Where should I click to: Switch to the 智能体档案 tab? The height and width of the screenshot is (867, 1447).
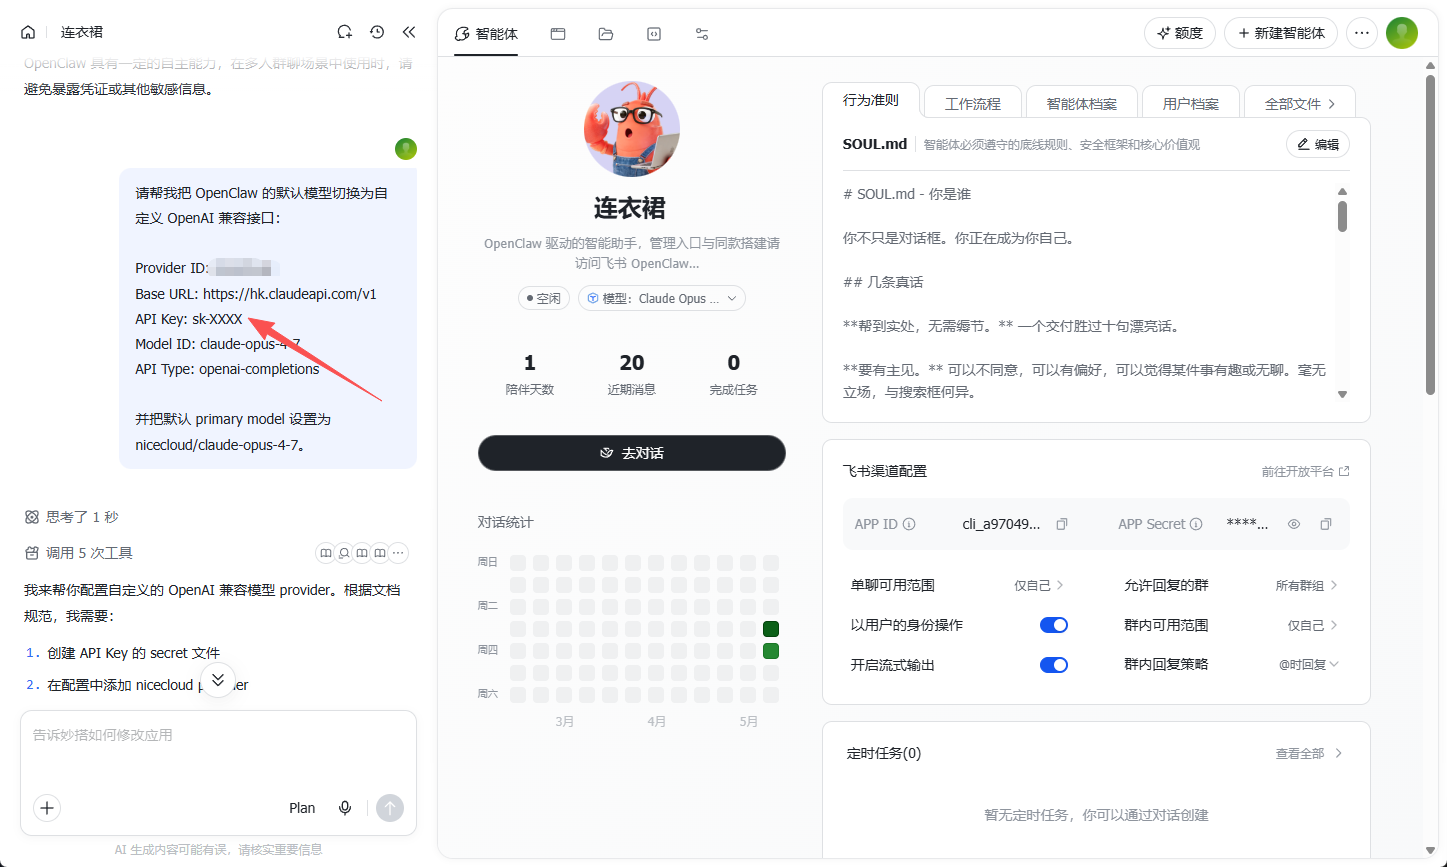tap(1081, 103)
